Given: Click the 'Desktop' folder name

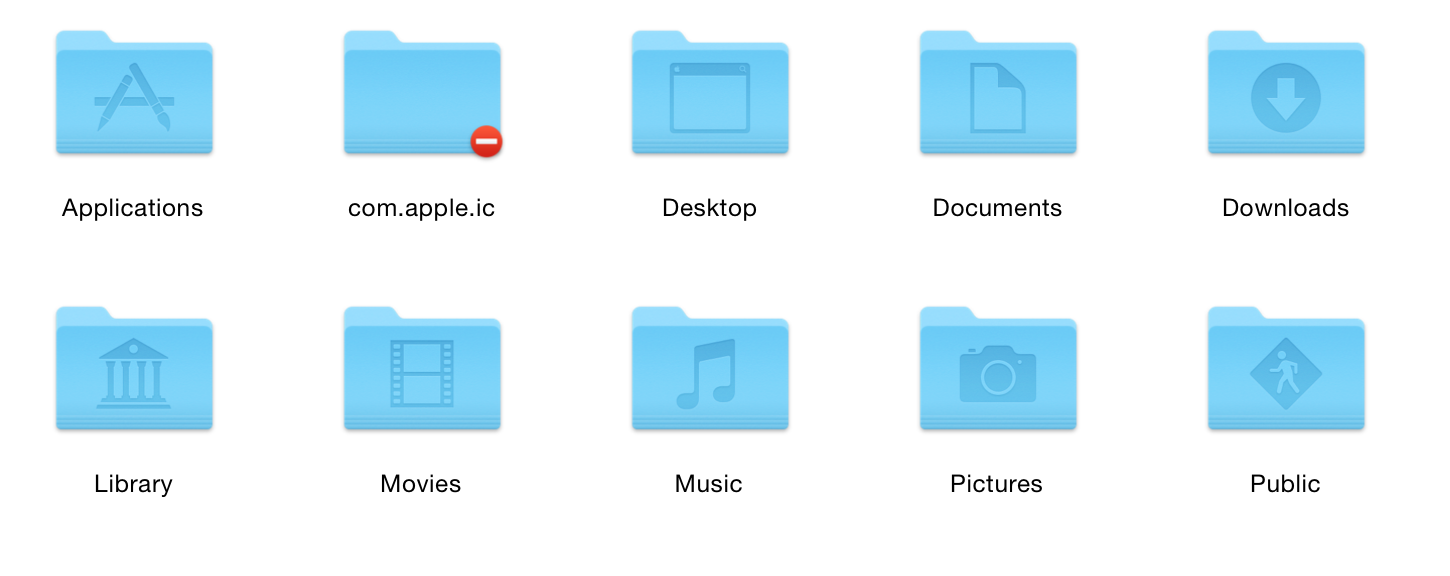Looking at the screenshot, I should (710, 209).
